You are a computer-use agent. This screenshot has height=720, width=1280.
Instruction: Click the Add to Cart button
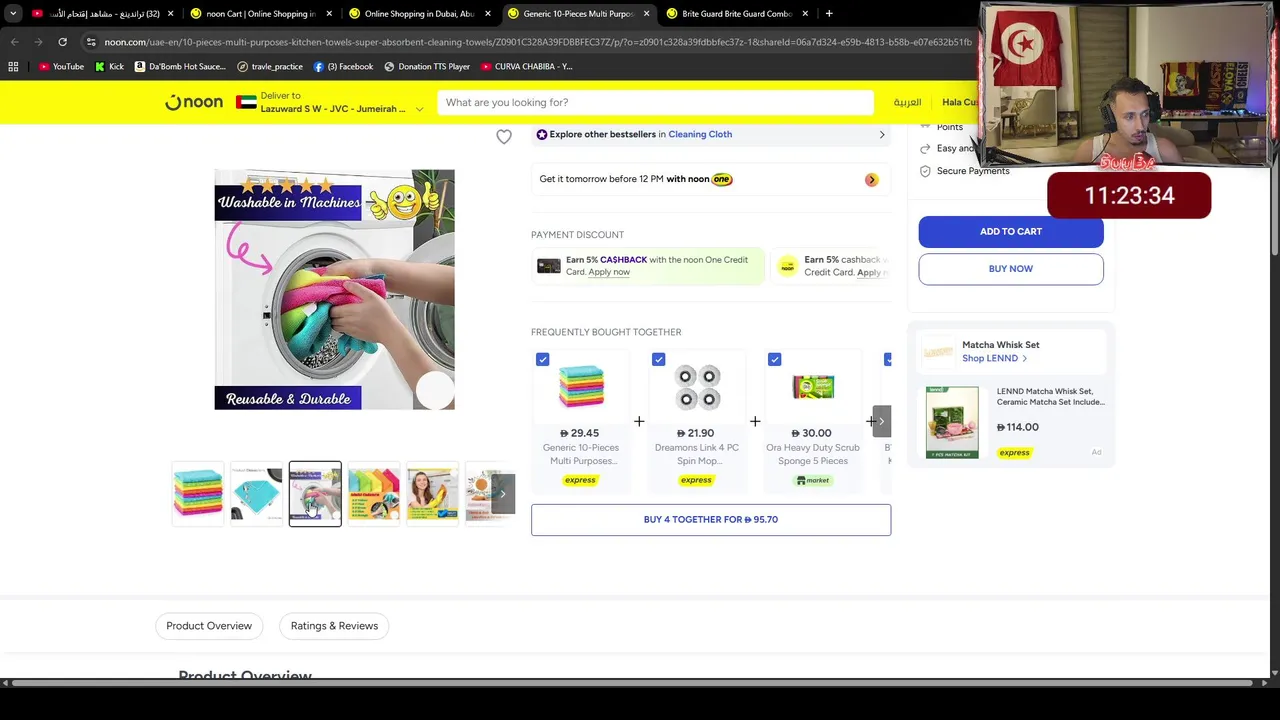coord(1011,232)
